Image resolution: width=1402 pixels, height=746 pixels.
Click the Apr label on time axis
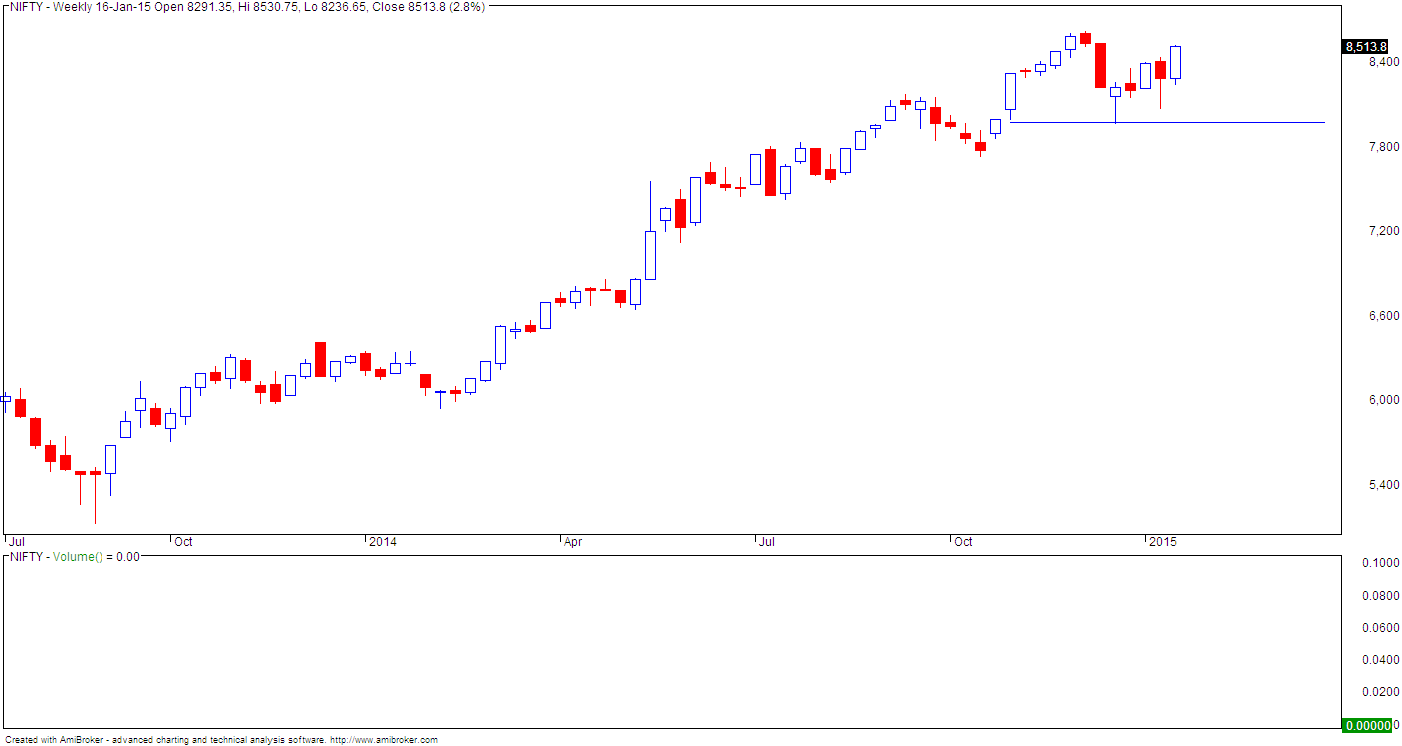pos(573,542)
